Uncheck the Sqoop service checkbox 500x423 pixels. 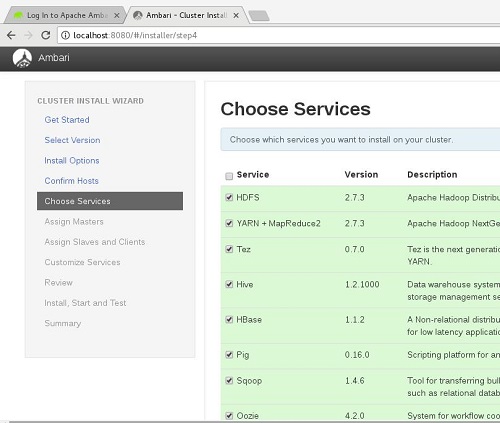pos(229,381)
